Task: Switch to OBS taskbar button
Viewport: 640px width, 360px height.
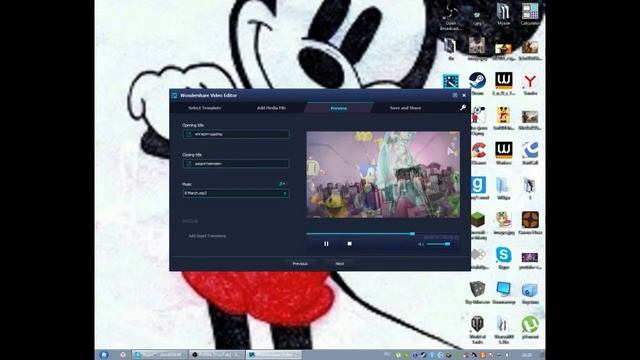Action: pos(216,355)
